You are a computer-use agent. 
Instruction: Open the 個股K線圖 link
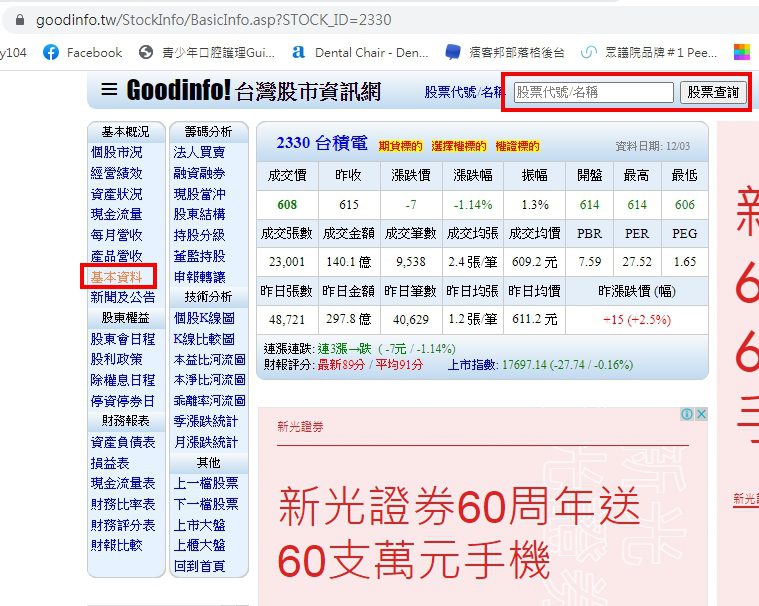tap(204, 318)
